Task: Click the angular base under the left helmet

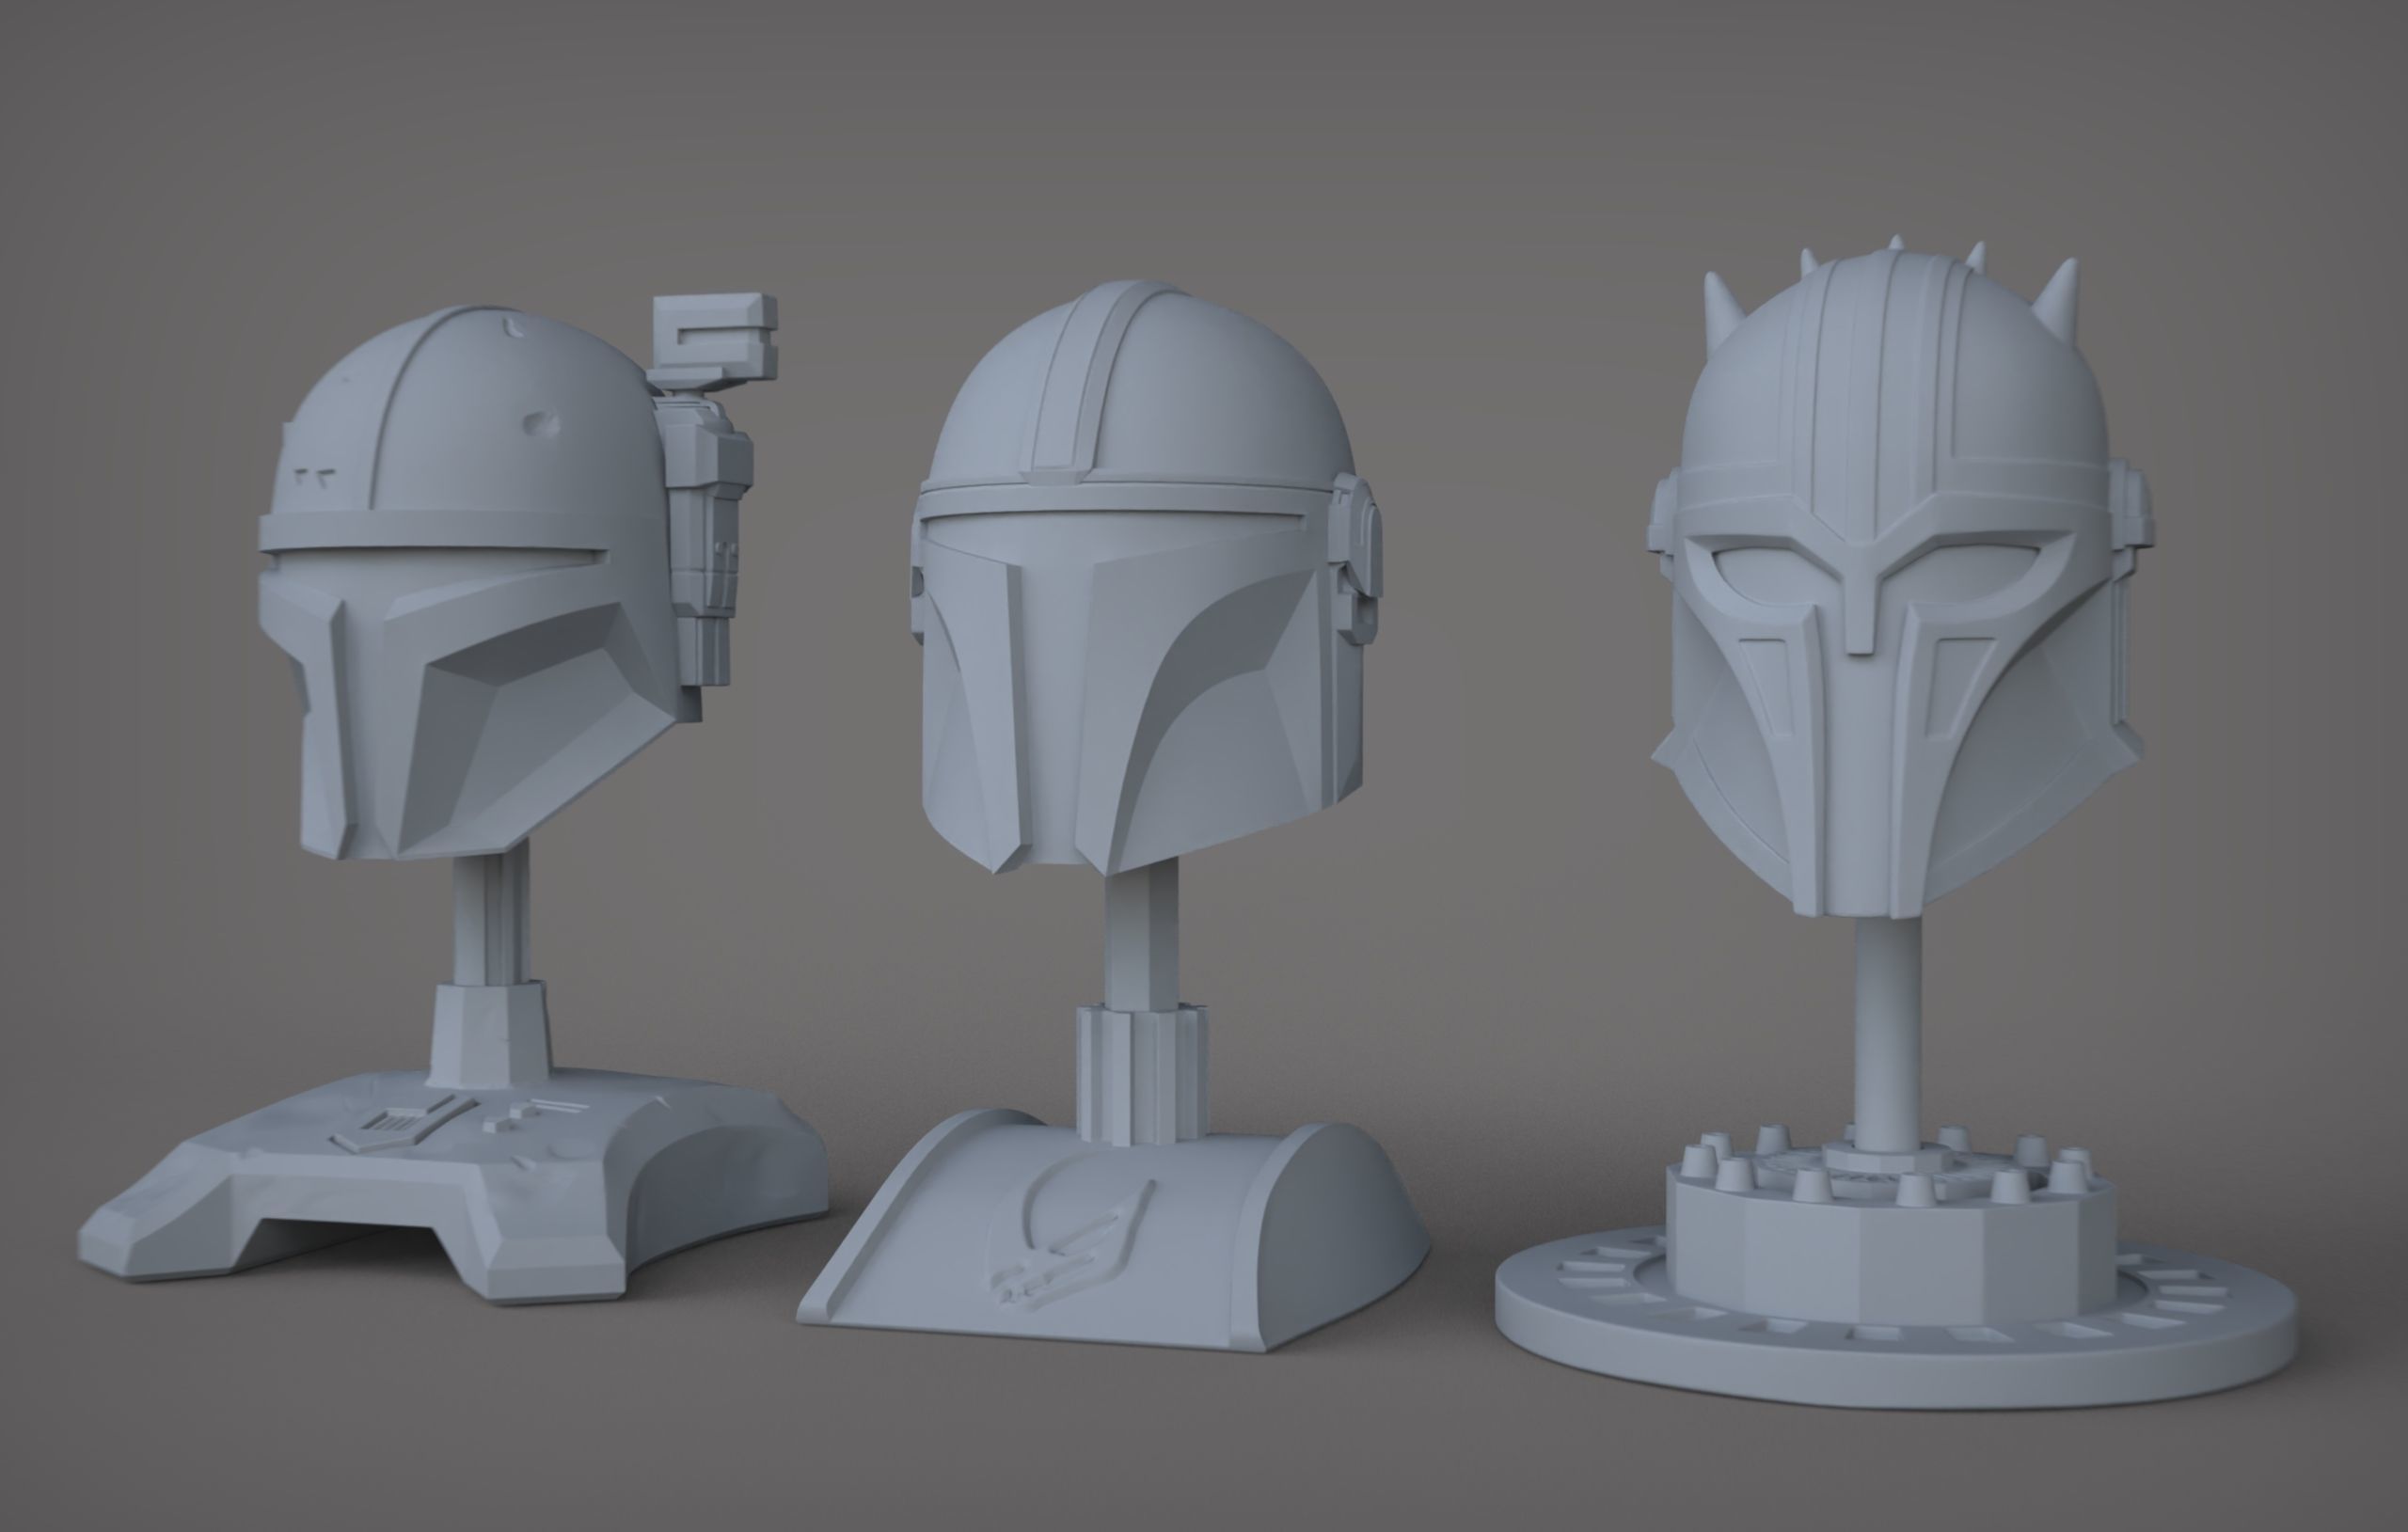Action: tap(452, 1187)
